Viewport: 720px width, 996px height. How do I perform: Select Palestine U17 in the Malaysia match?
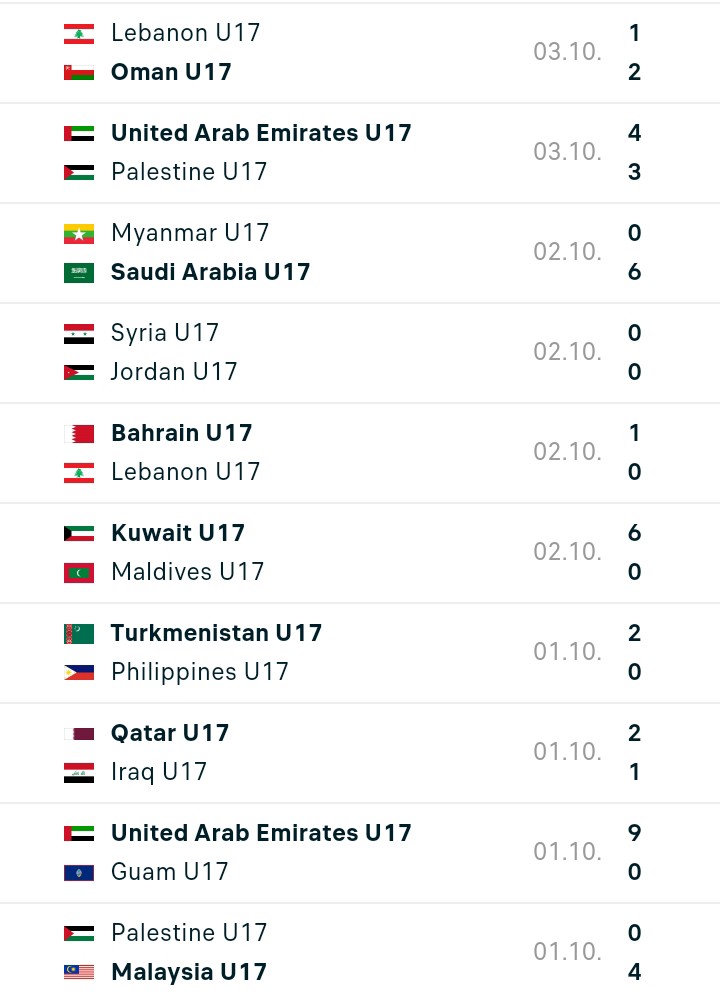tap(189, 933)
